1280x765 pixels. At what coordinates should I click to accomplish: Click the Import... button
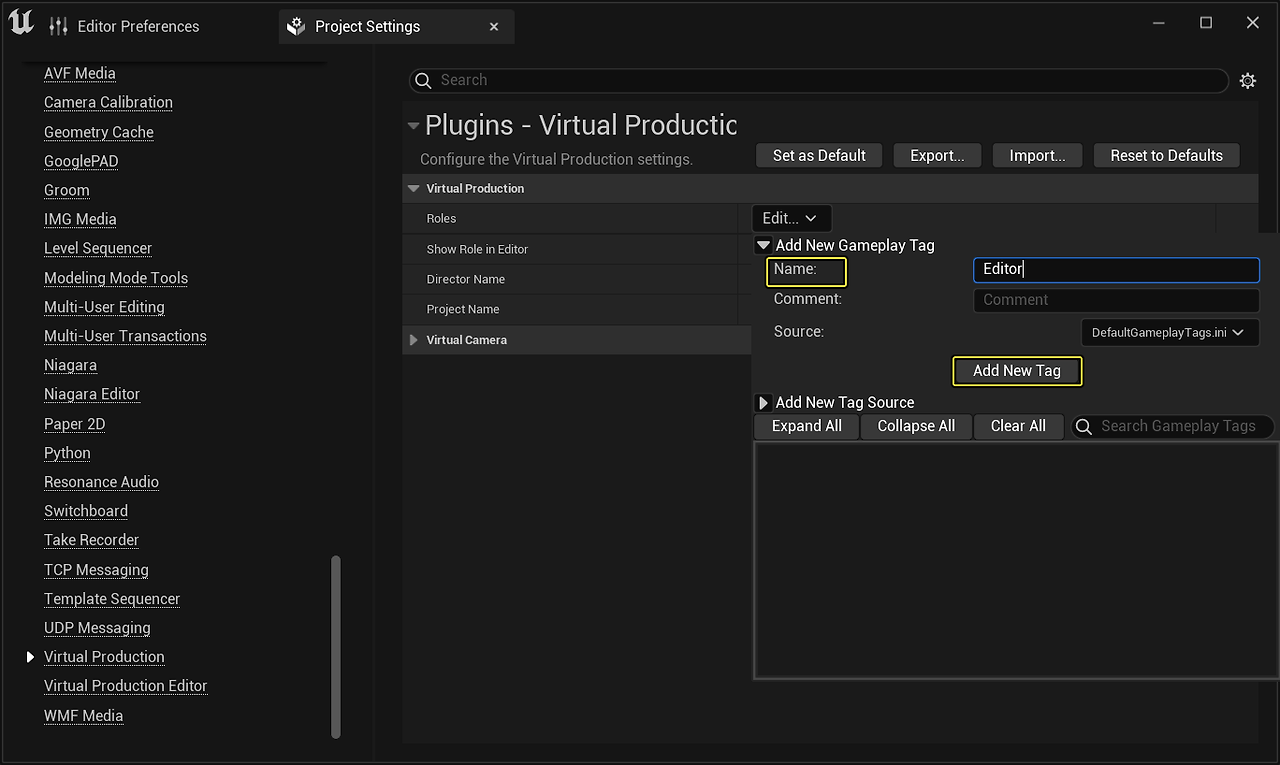click(x=1037, y=155)
